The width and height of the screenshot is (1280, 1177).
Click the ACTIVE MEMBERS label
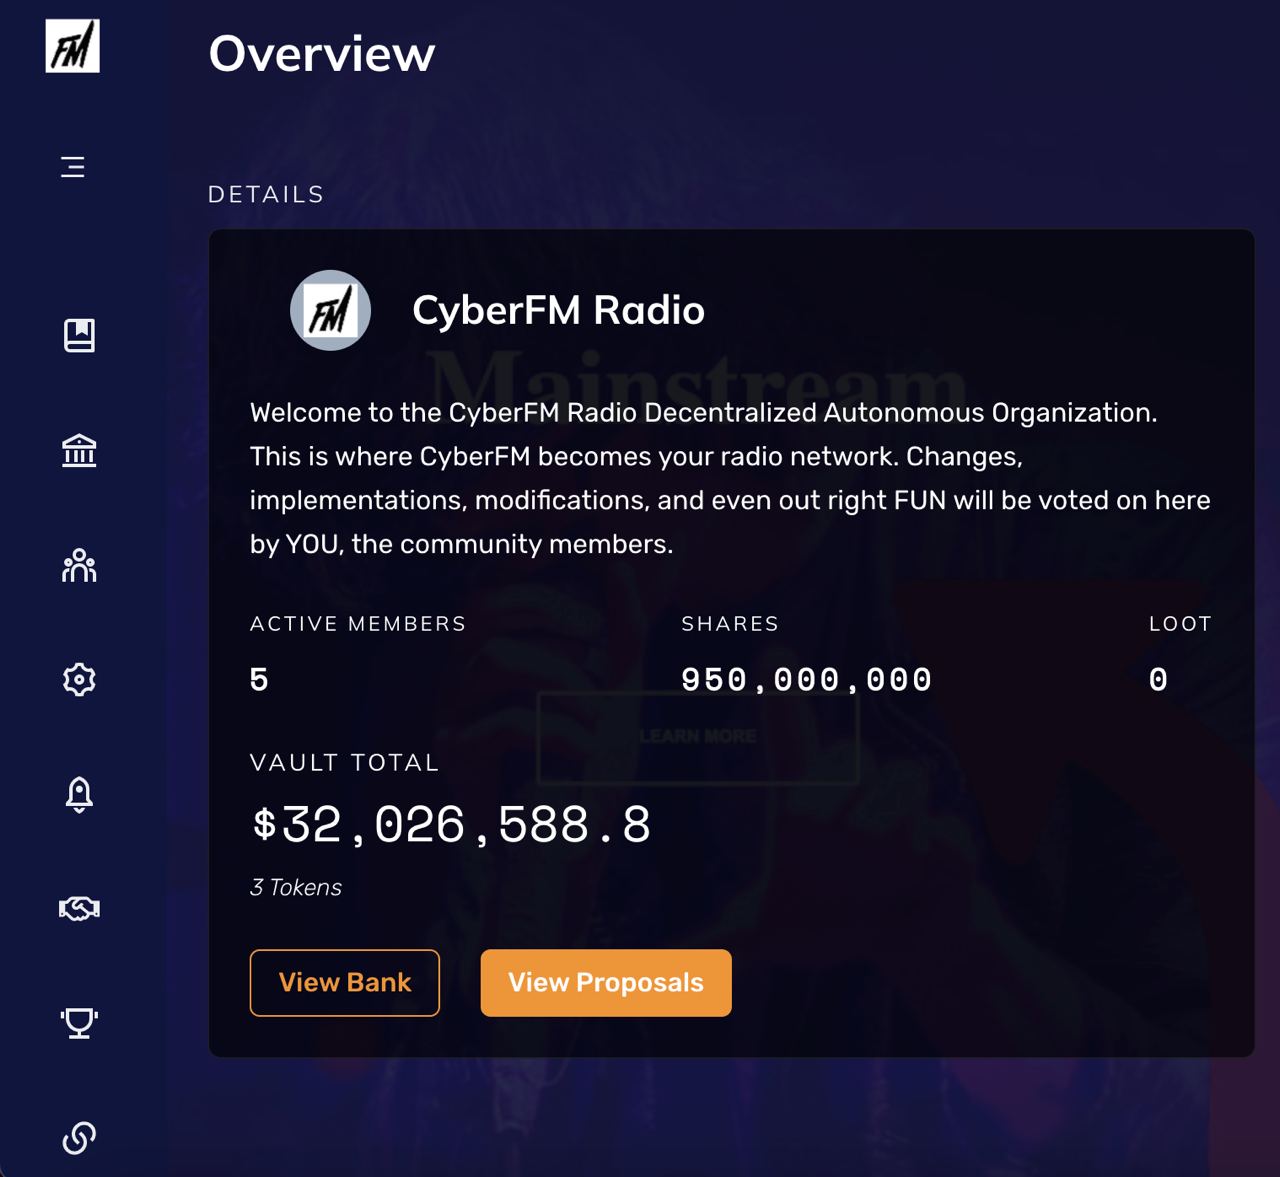pos(358,624)
